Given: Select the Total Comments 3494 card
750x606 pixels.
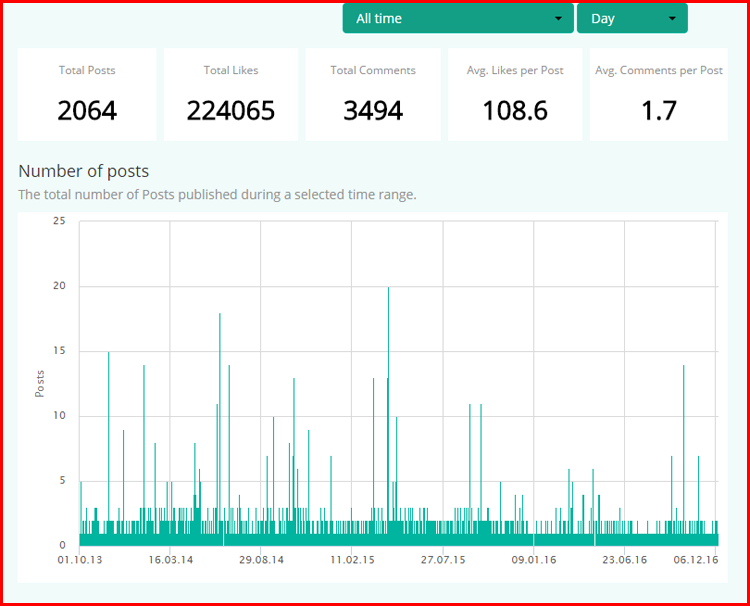Looking at the screenshot, I should click(x=373, y=94).
